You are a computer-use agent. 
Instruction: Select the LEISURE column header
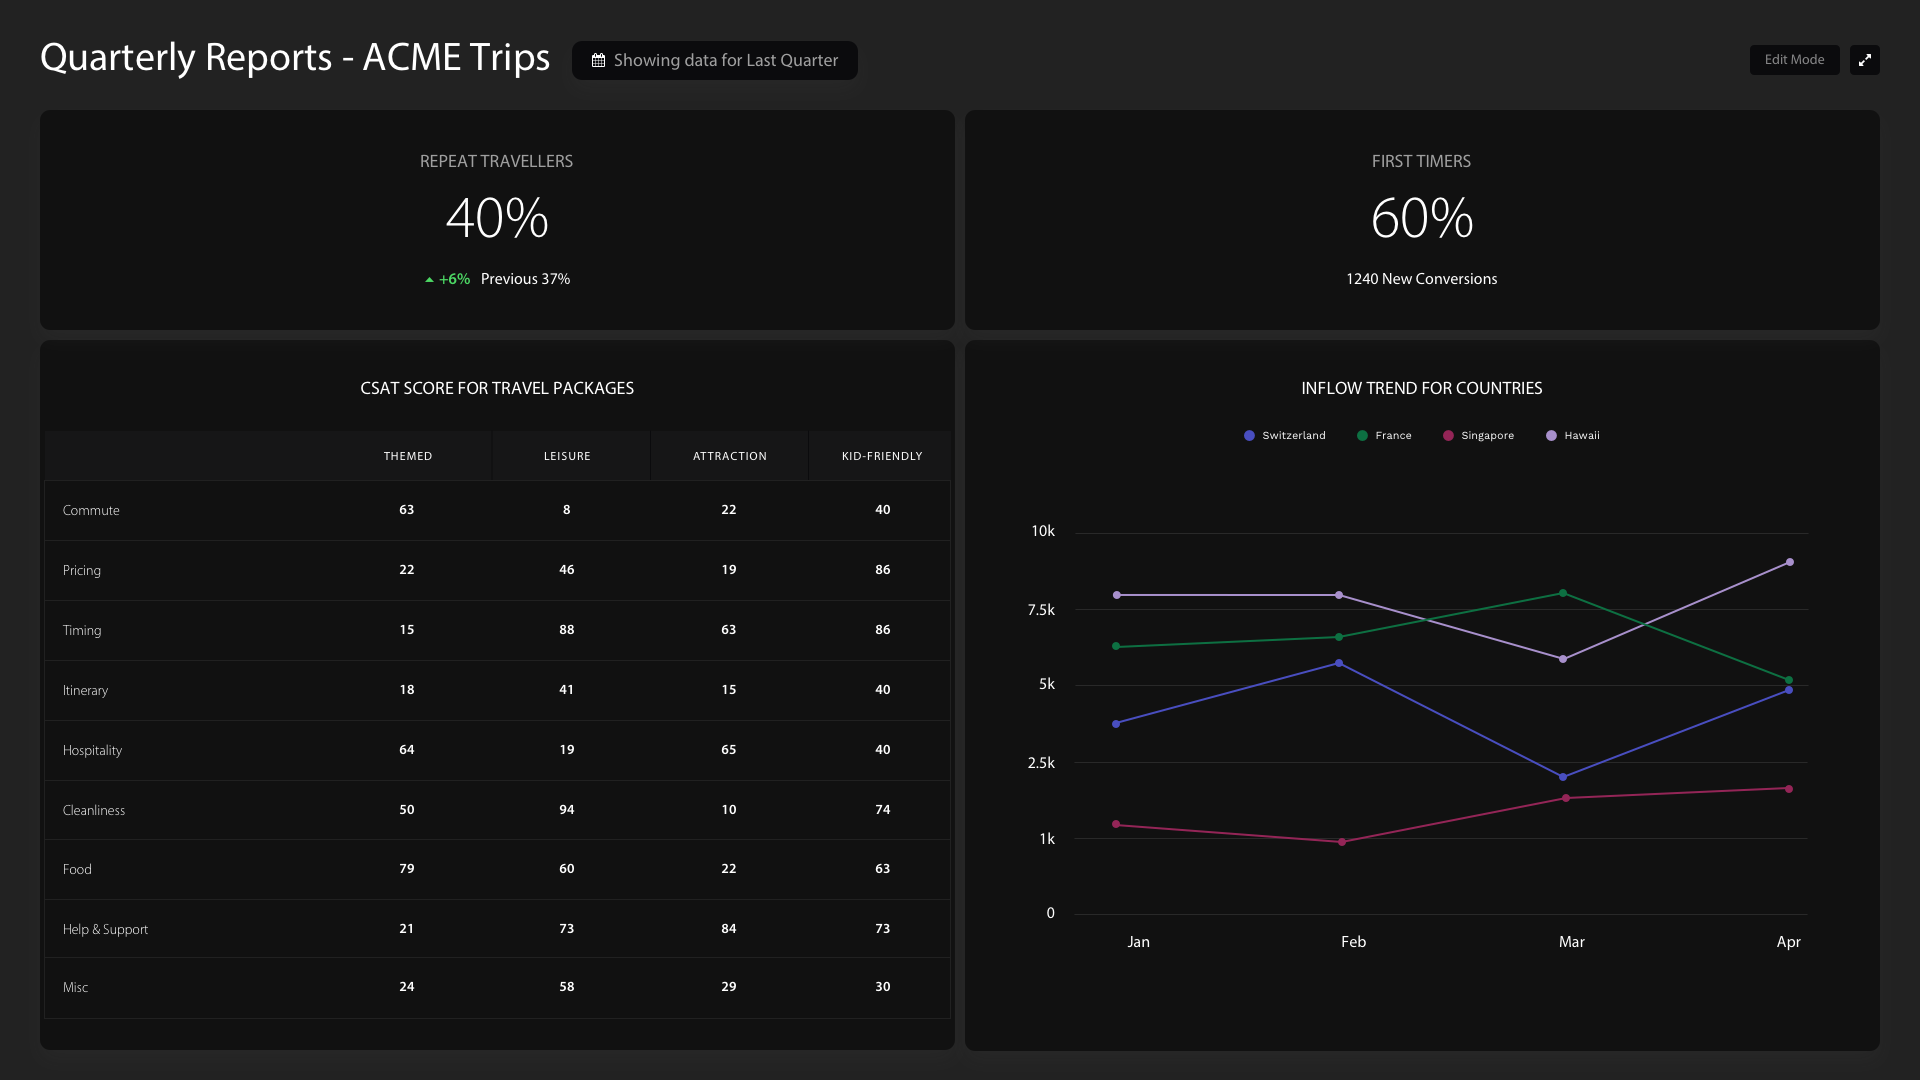tap(567, 456)
